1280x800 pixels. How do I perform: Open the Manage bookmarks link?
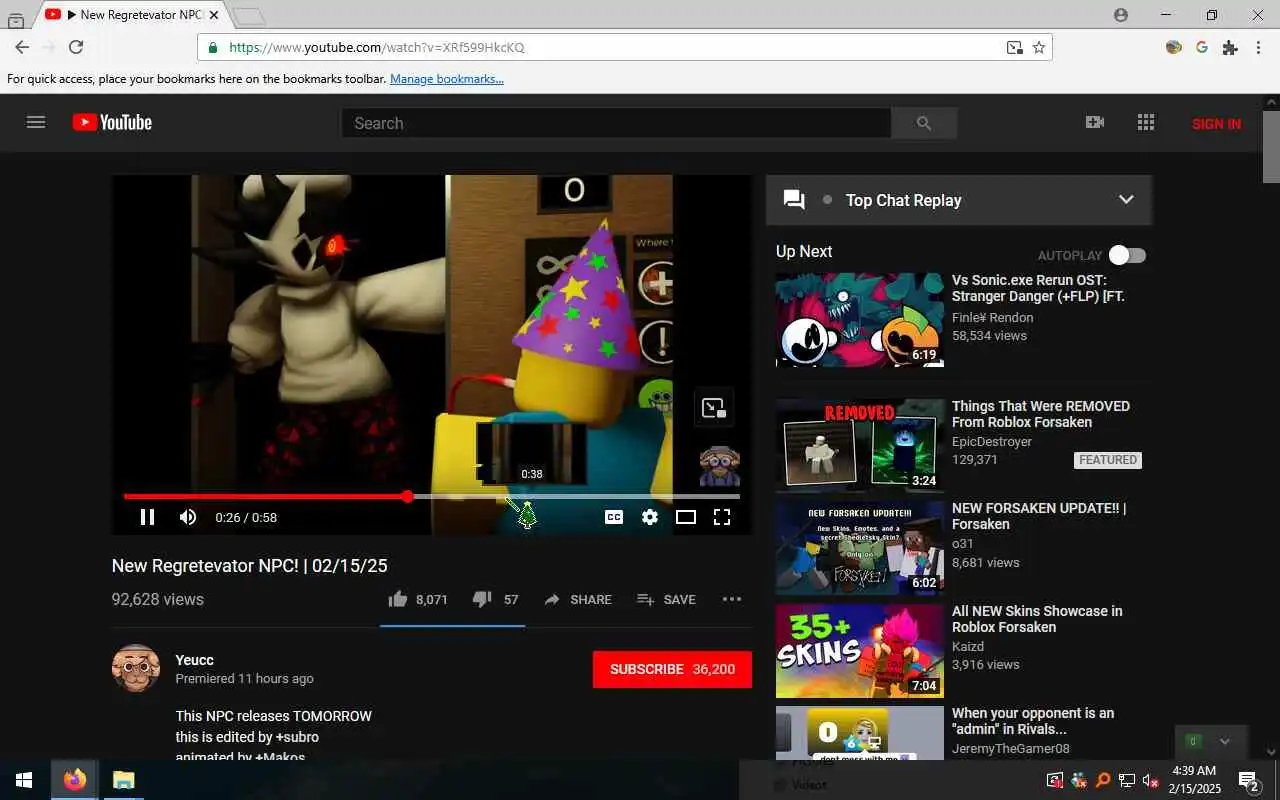[x=447, y=79]
